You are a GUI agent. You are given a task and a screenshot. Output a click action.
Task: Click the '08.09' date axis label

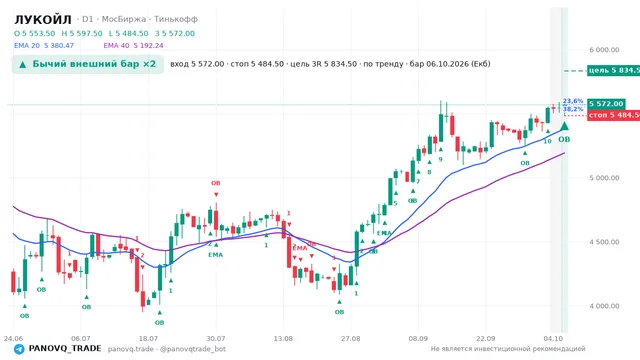418,339
